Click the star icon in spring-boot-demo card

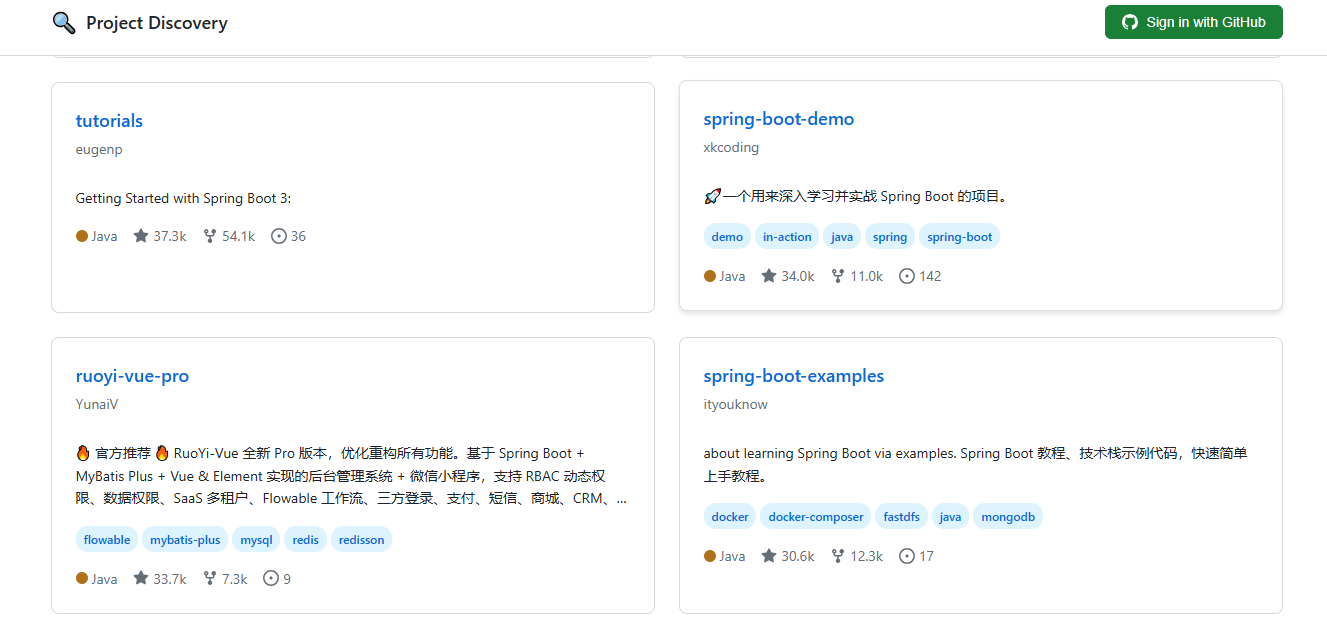(x=769, y=276)
